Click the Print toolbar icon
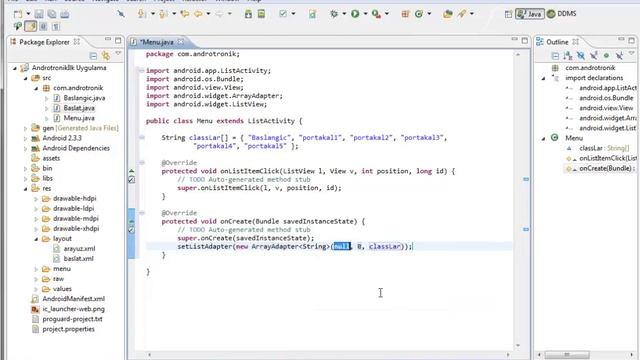The height and width of the screenshot is (360, 640). (x=65, y=14)
